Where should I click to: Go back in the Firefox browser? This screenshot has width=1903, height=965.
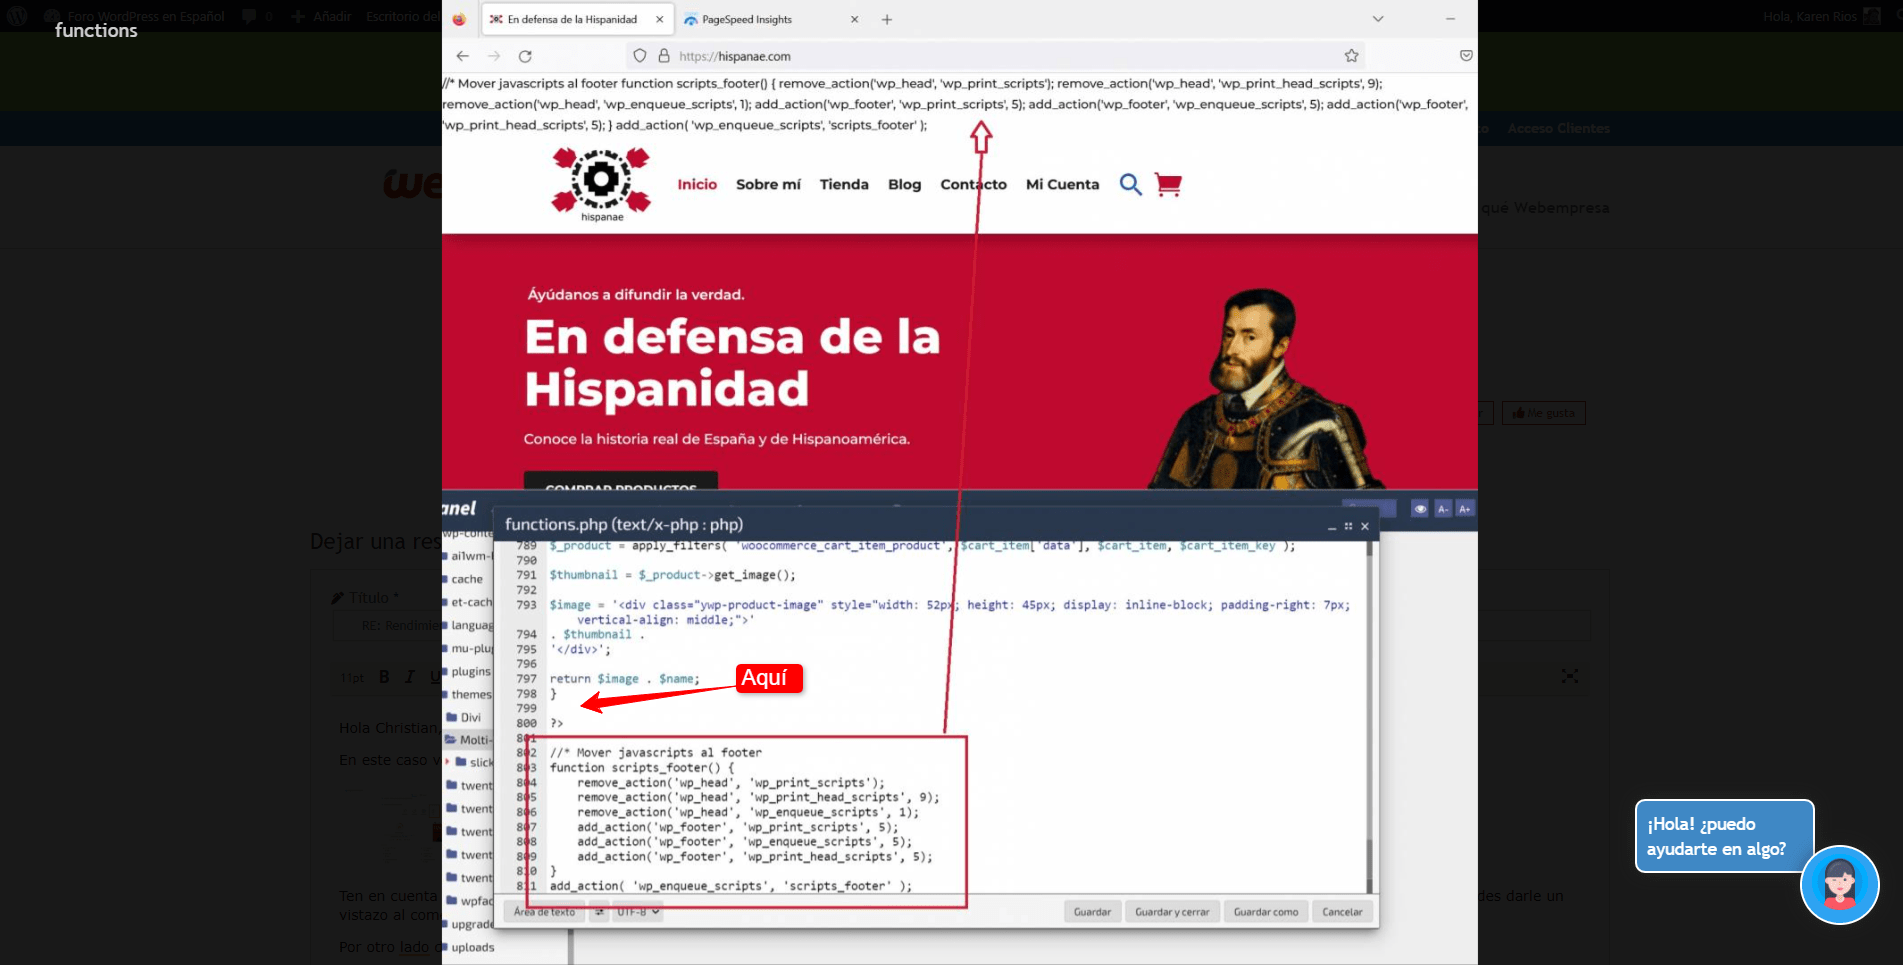tap(462, 56)
